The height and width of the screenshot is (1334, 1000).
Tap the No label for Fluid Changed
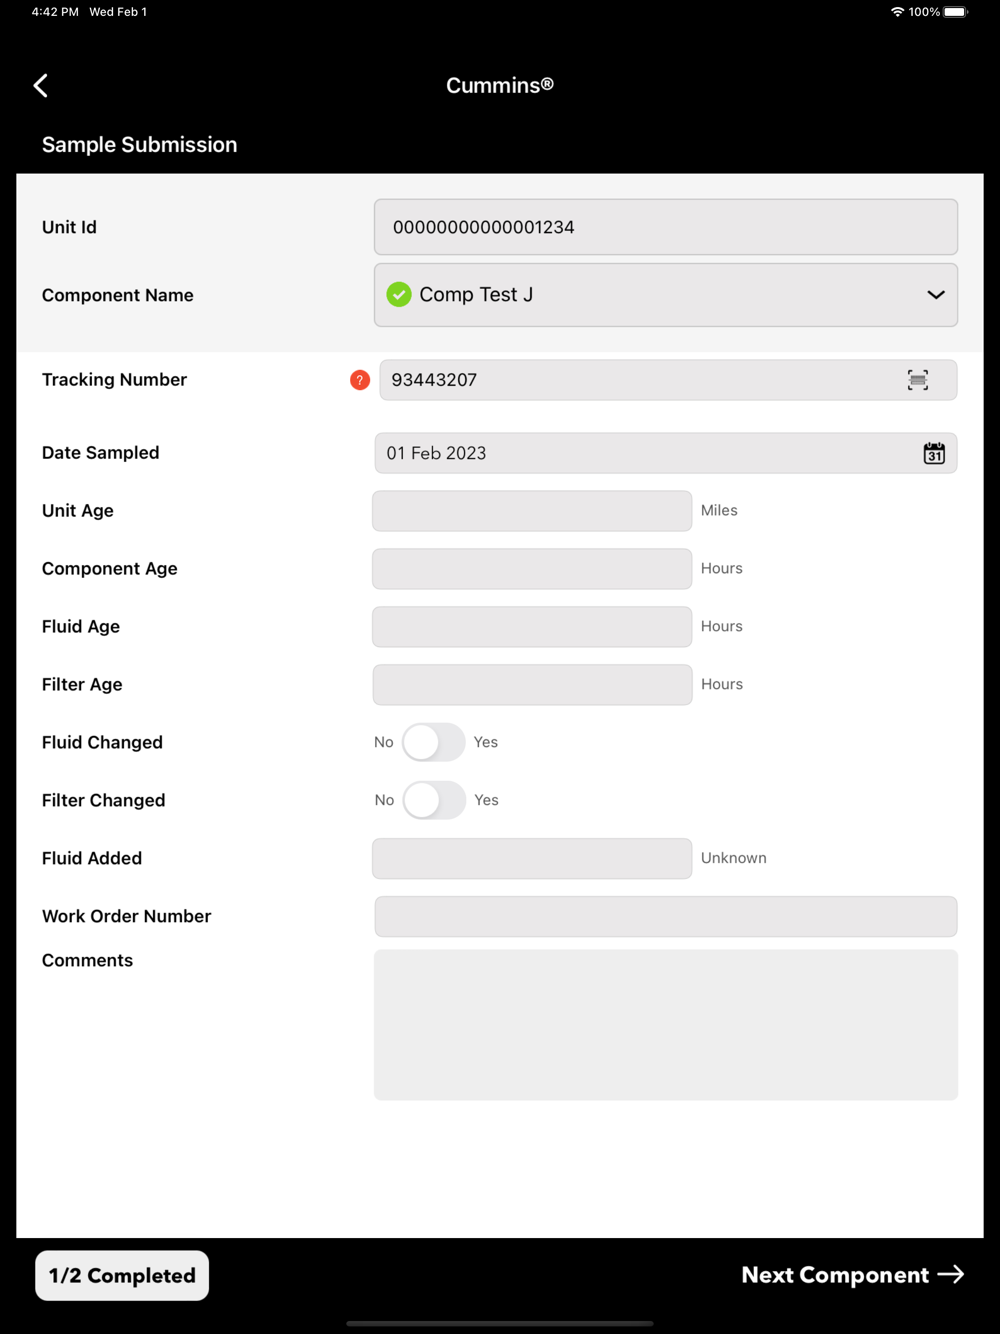click(384, 742)
